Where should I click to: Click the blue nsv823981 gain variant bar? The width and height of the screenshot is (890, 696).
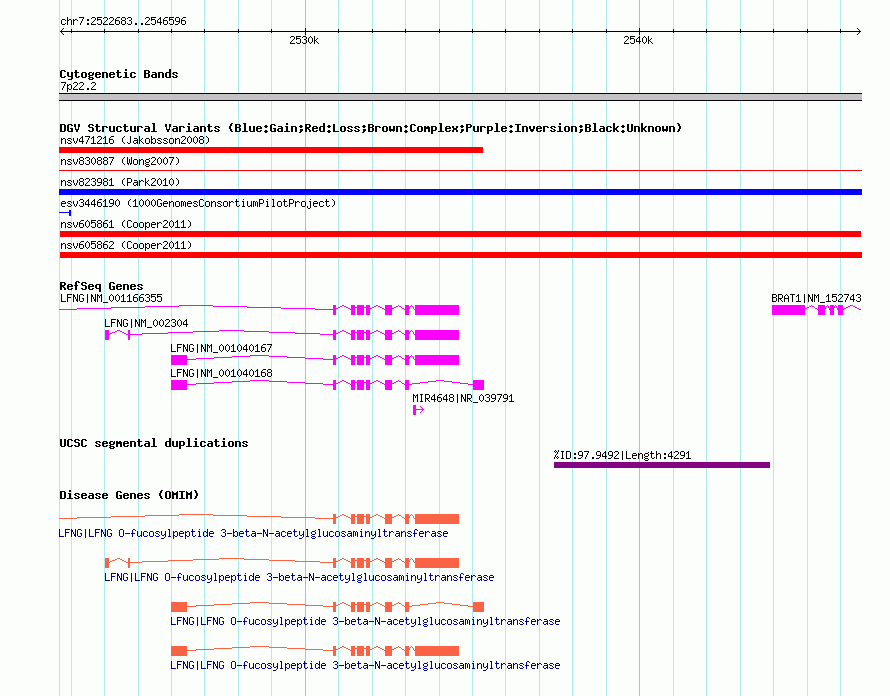click(x=460, y=192)
